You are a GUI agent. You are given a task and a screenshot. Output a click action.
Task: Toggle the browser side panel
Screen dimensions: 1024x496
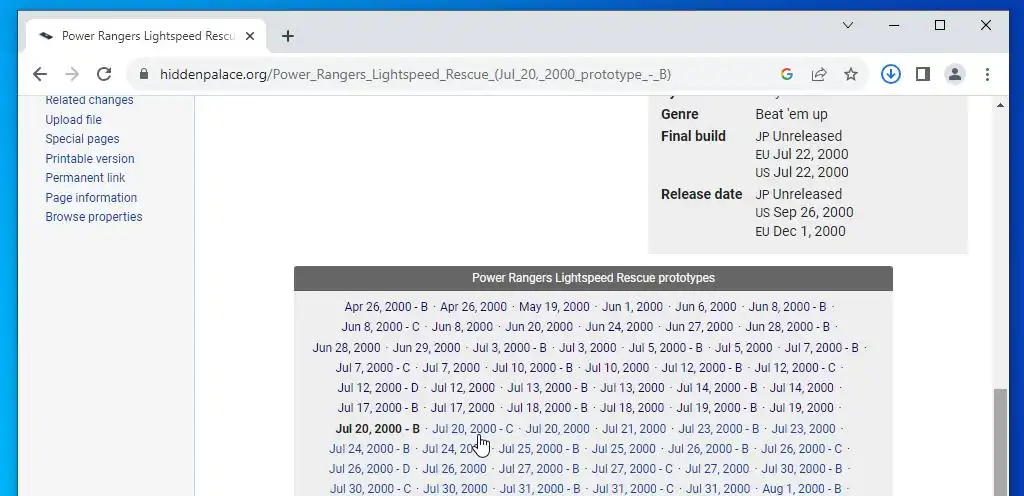point(923,74)
